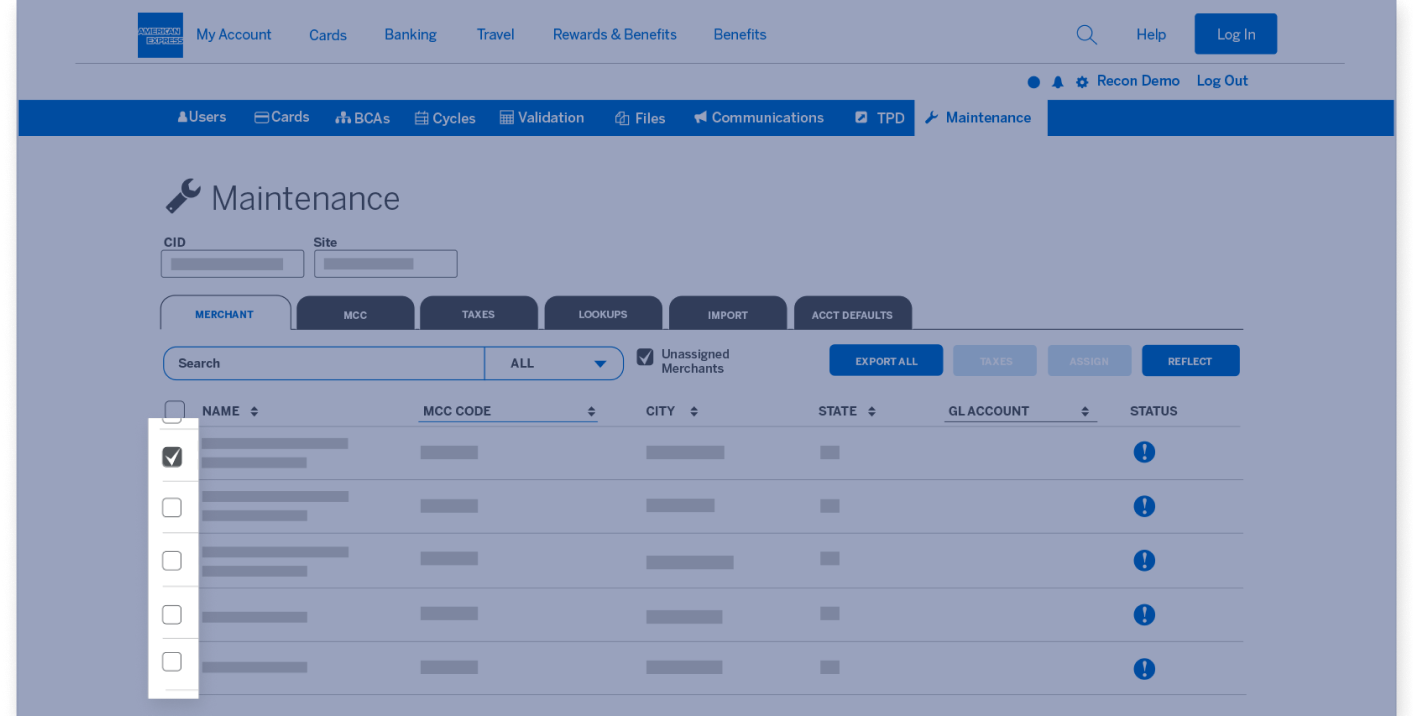Open the search magnifier in the header

coord(1086,34)
